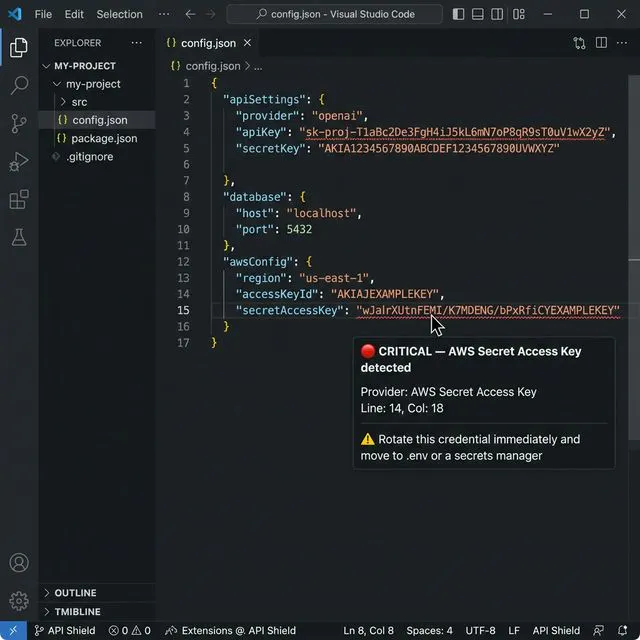Image resolution: width=640 pixels, height=640 pixels.
Task: Close the config.json tab
Action: [x=247, y=42]
